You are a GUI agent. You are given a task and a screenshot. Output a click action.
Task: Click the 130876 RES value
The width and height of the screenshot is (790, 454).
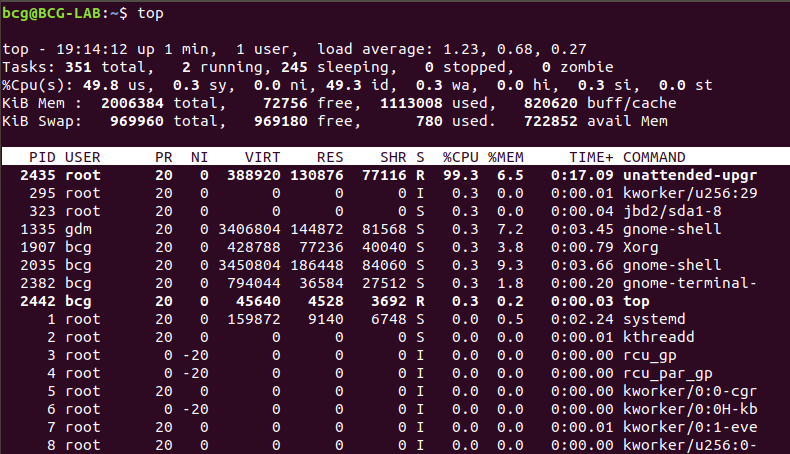tap(317, 175)
